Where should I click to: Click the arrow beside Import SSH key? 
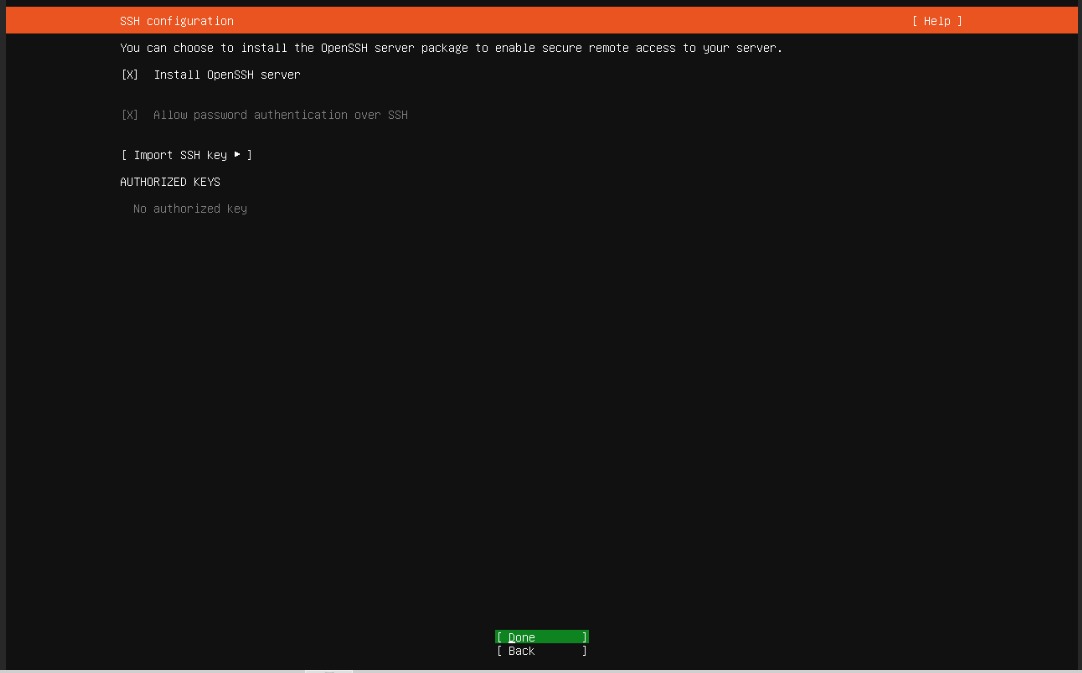[x=238, y=155]
